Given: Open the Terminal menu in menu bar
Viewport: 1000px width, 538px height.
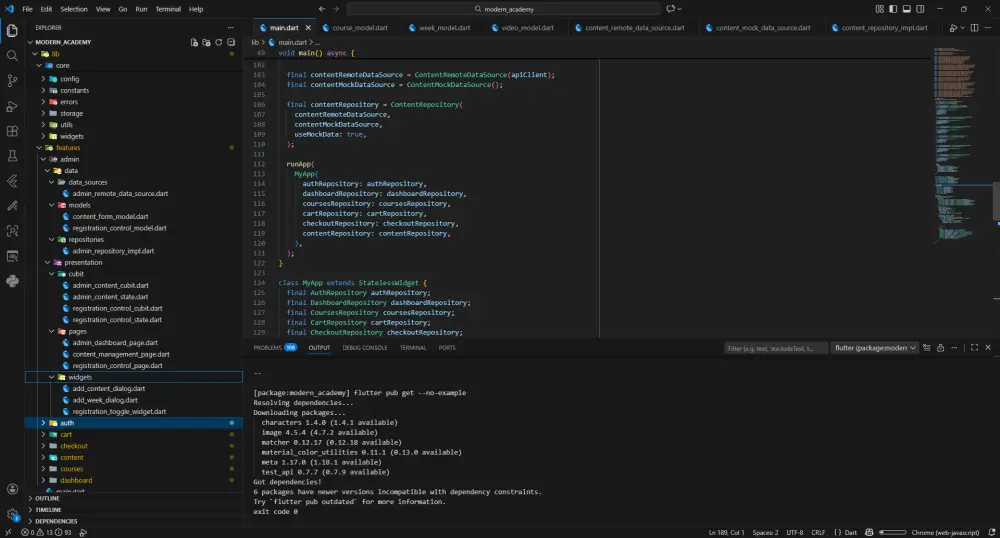Looking at the screenshot, I should 168,9.
